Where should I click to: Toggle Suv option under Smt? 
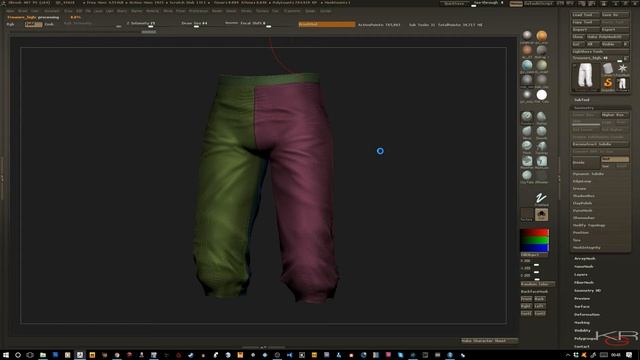pyautogui.click(x=607, y=166)
